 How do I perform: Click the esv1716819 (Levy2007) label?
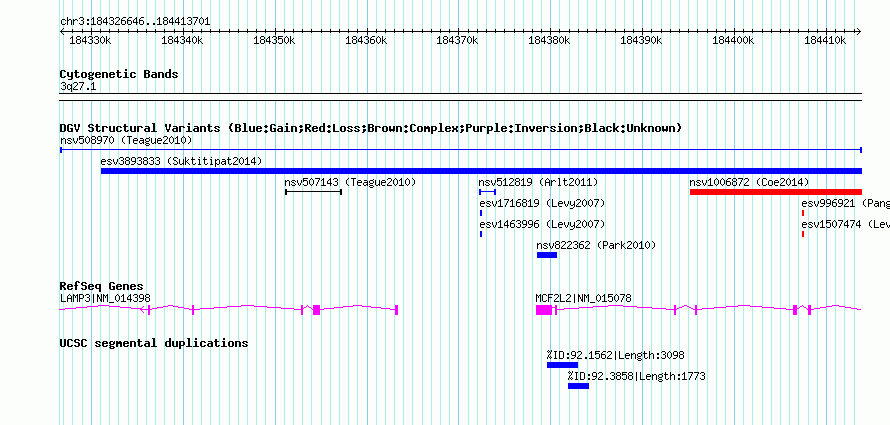(x=543, y=203)
